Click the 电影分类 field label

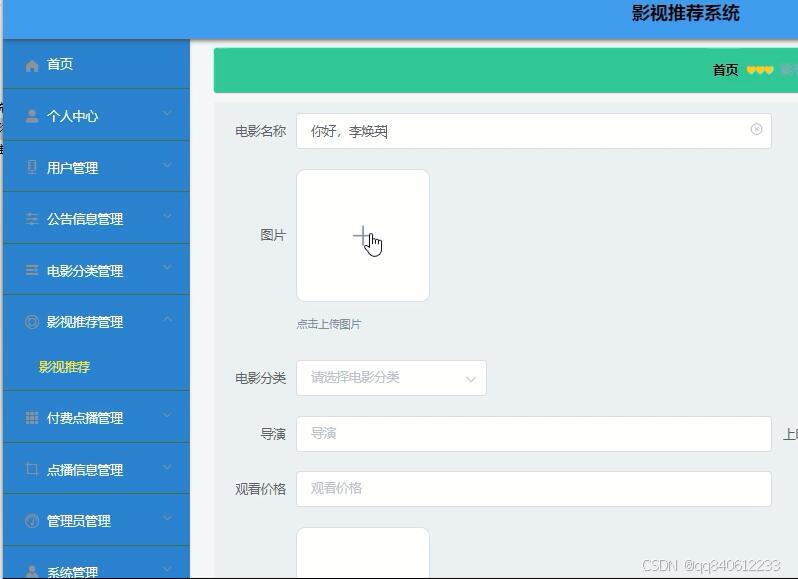coord(260,378)
